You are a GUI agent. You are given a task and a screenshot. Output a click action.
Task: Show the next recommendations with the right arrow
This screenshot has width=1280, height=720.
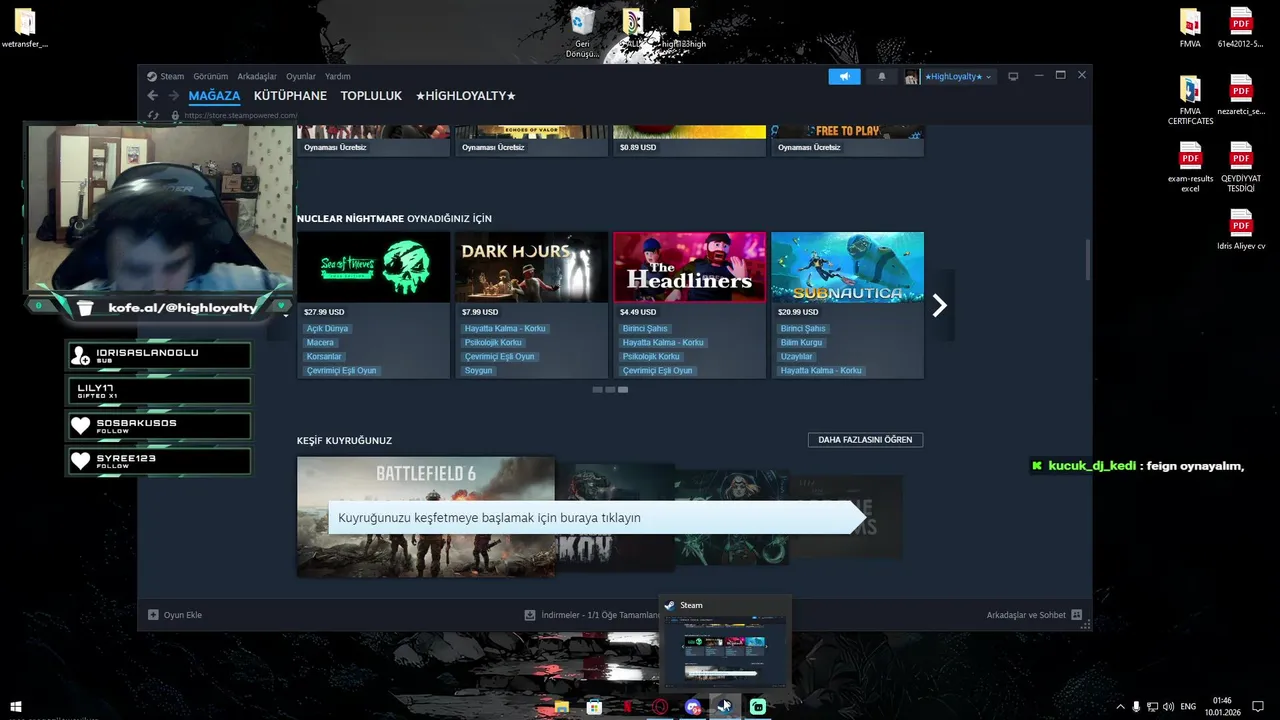[x=940, y=306]
